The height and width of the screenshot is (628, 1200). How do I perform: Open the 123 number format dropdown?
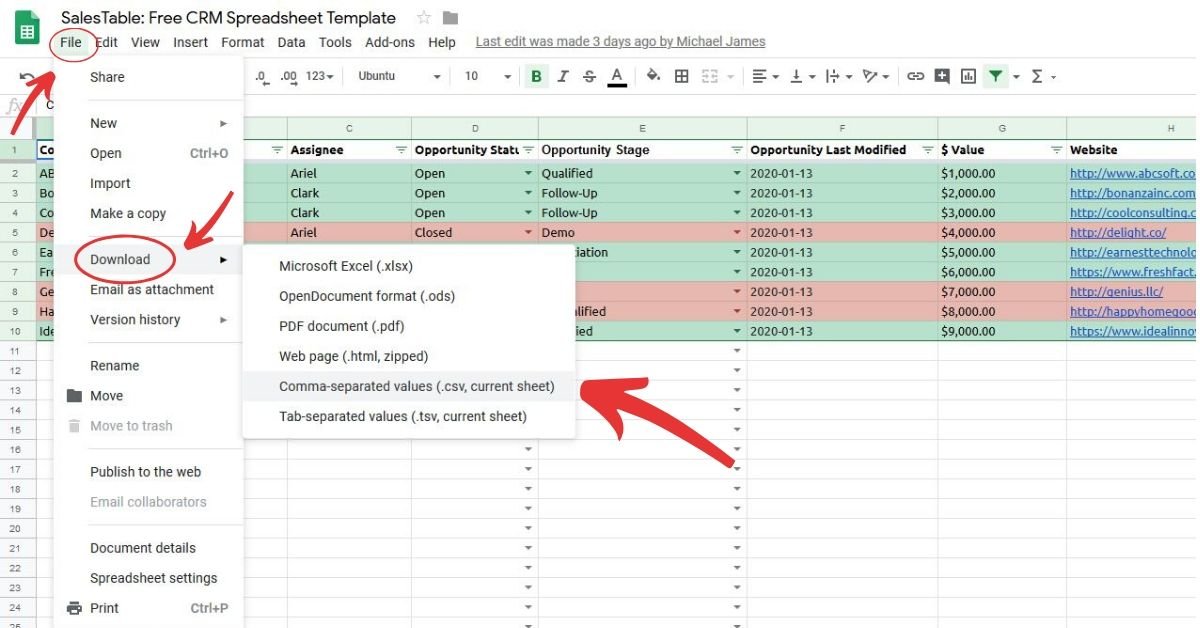(320, 76)
